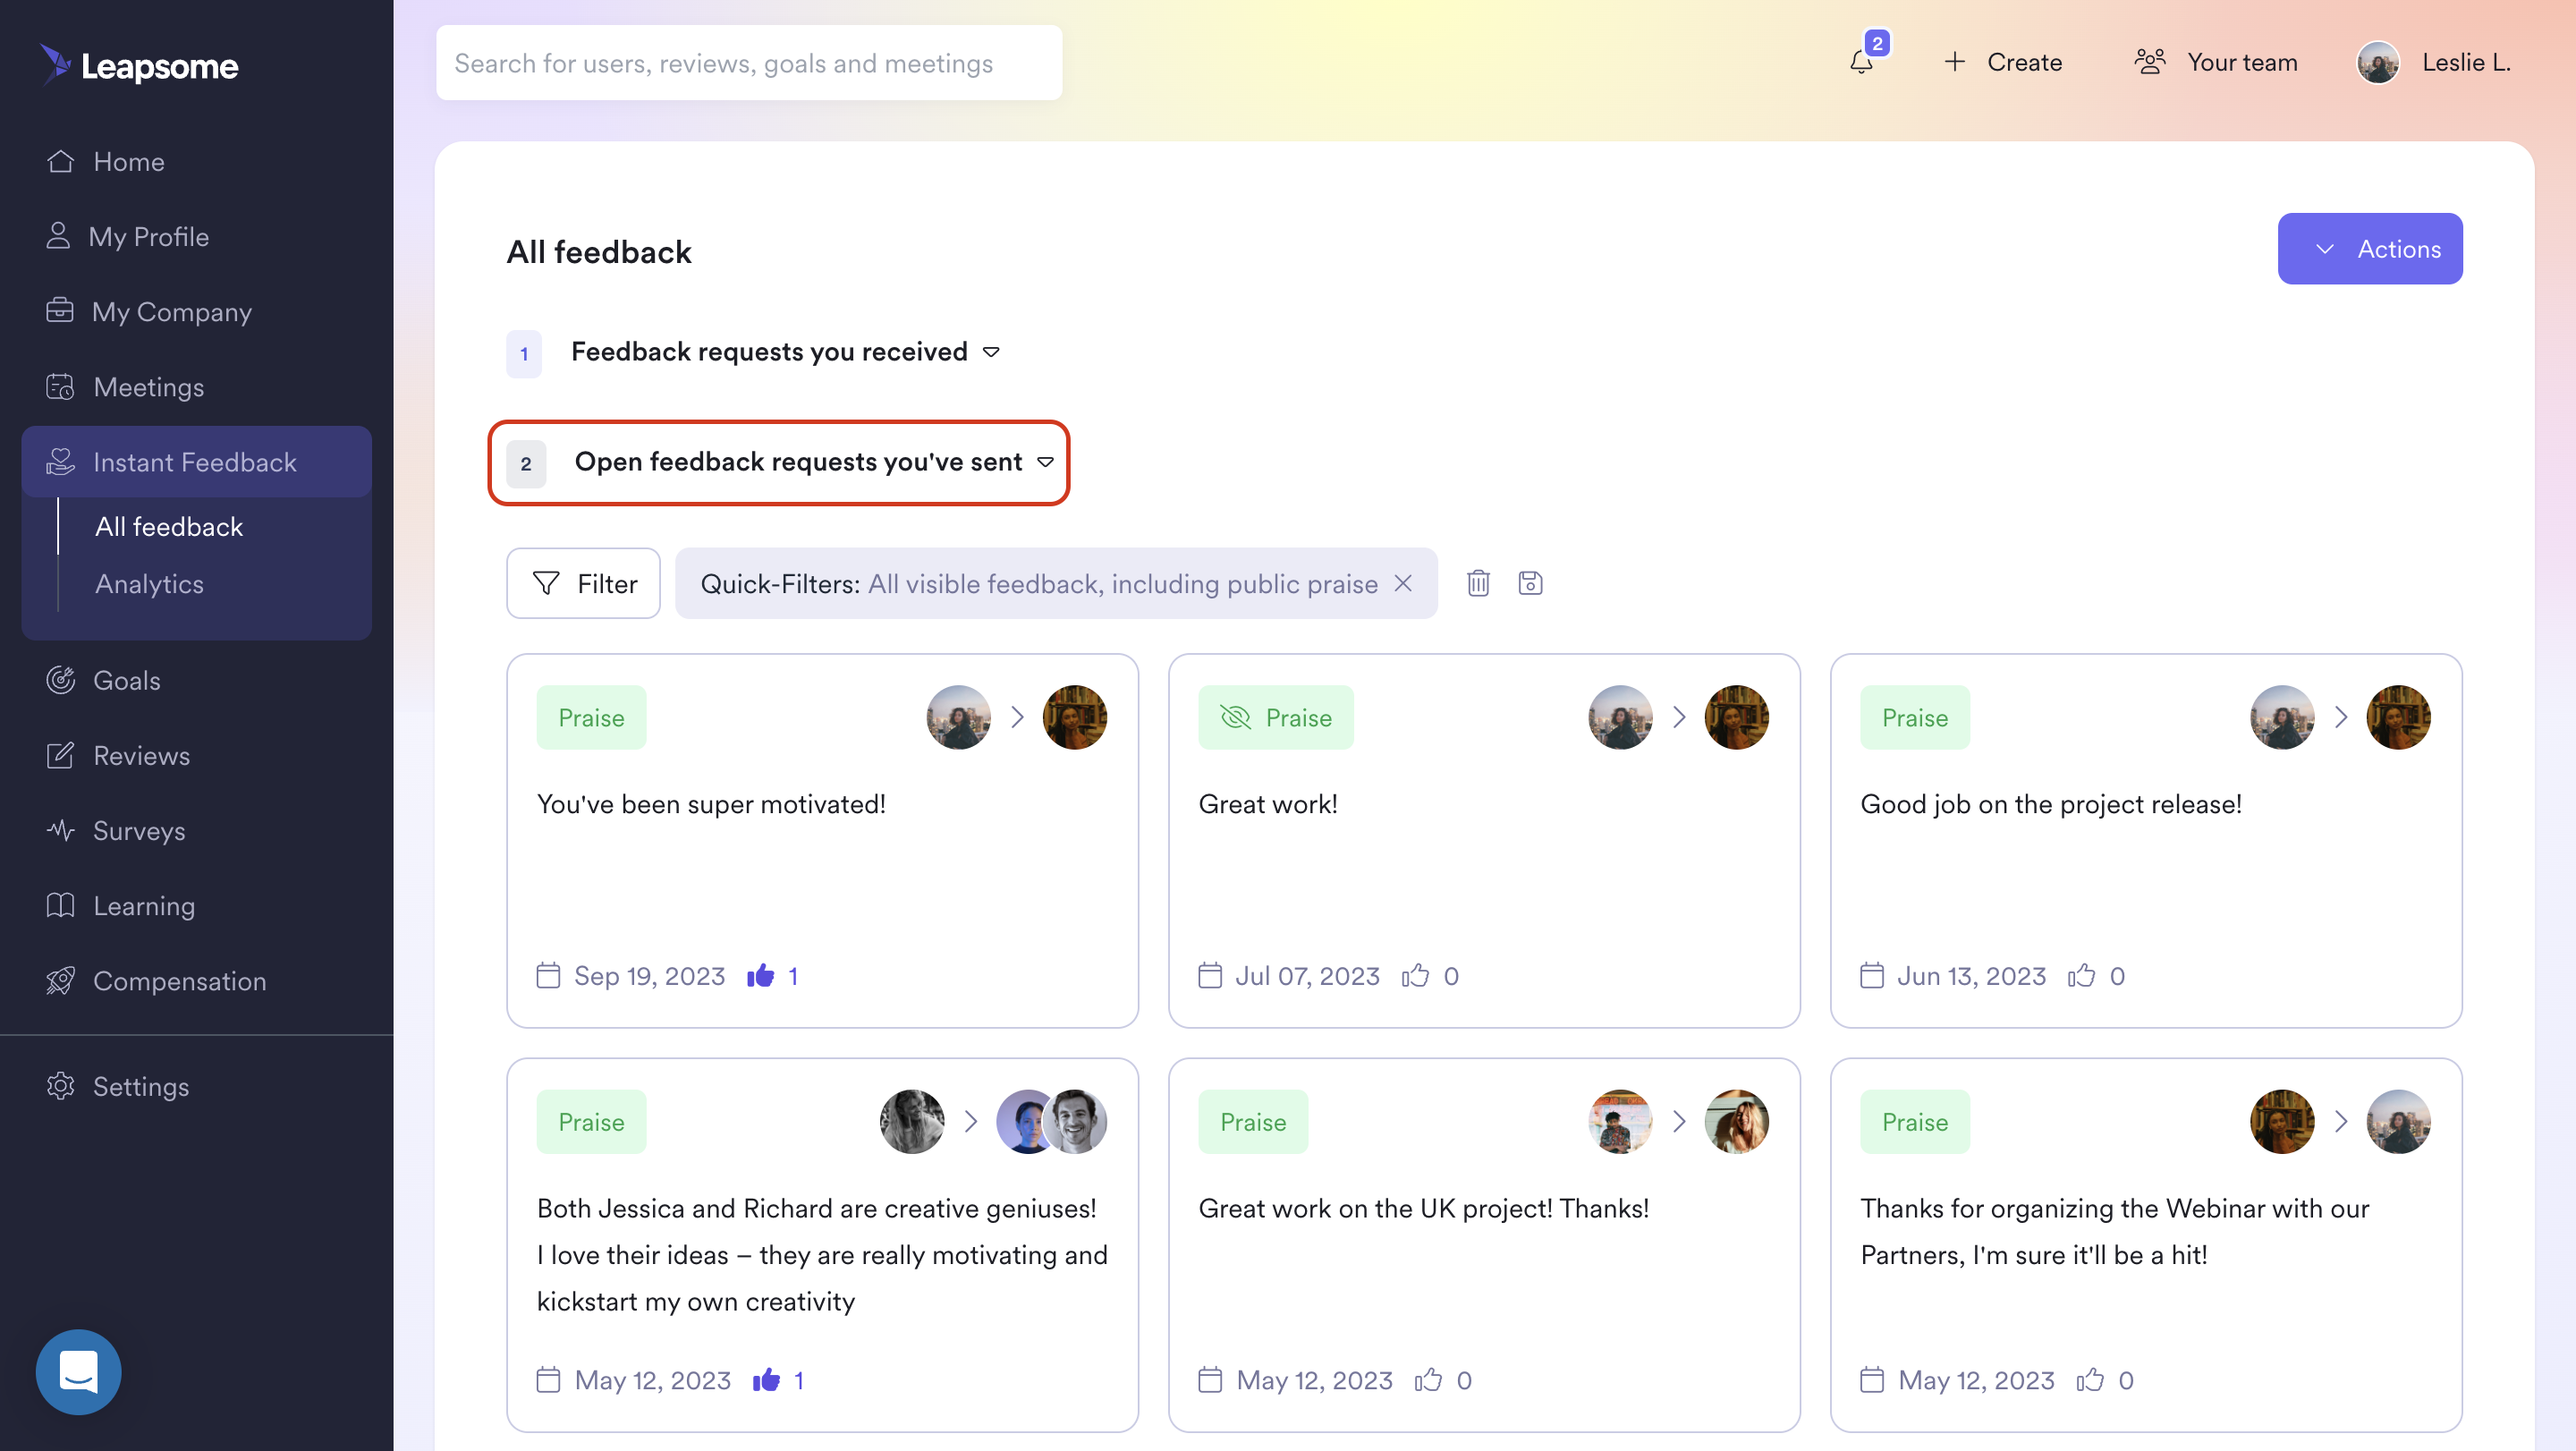2576x1451 pixels.
Task: Like the Webinar with Partners praise
Action: [x=2090, y=1380]
